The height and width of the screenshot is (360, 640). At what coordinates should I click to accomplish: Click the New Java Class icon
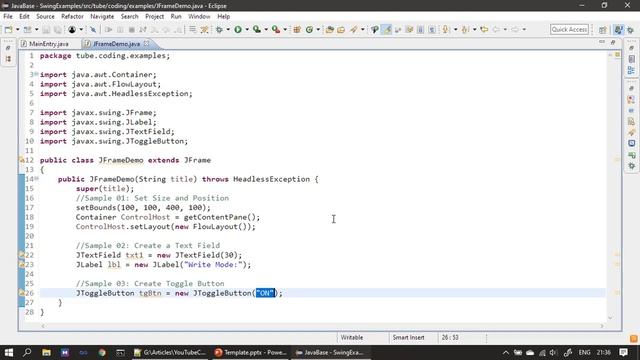click(309, 29)
